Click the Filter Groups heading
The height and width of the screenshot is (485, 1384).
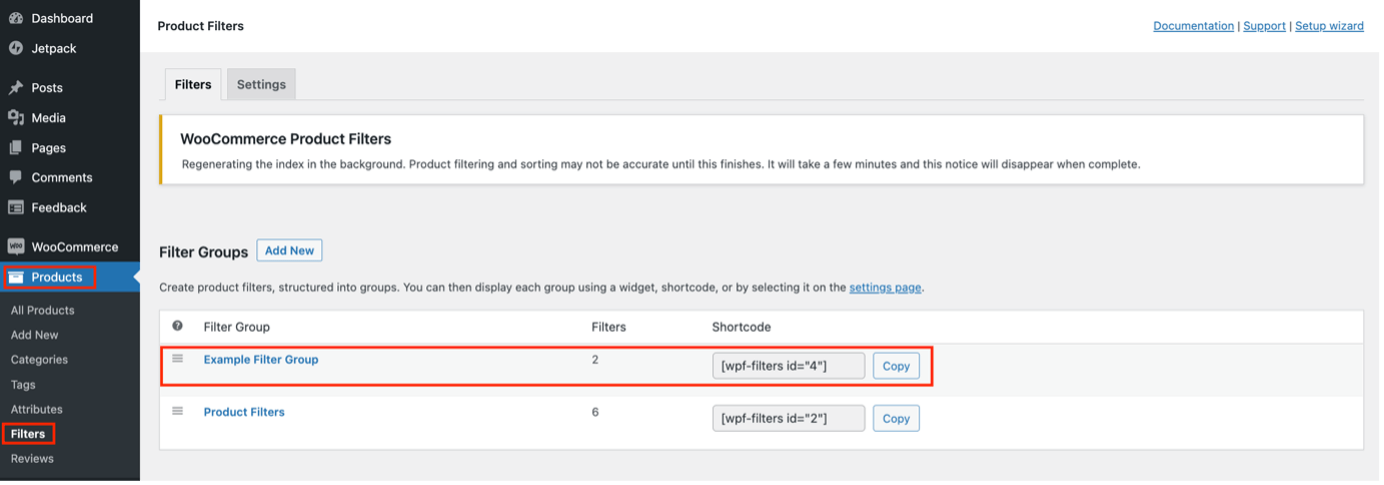pyautogui.click(x=203, y=252)
